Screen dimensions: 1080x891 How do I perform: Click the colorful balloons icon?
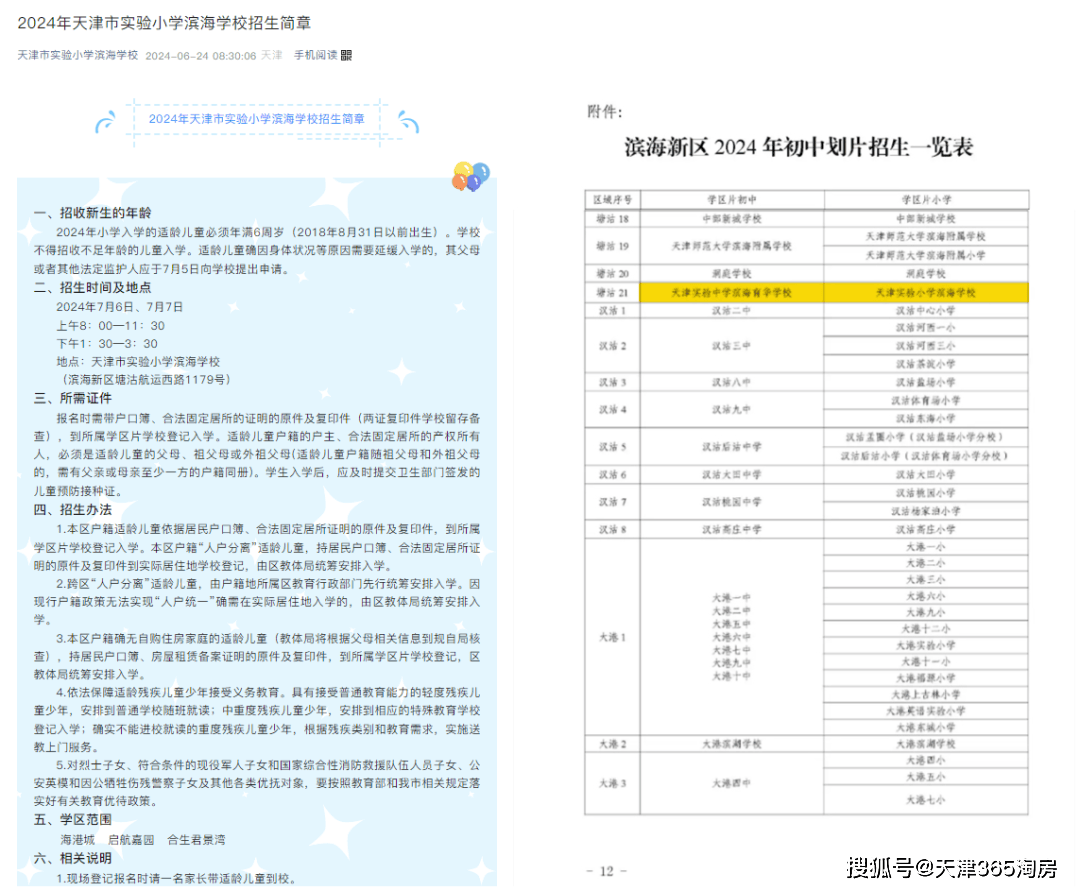(x=470, y=176)
